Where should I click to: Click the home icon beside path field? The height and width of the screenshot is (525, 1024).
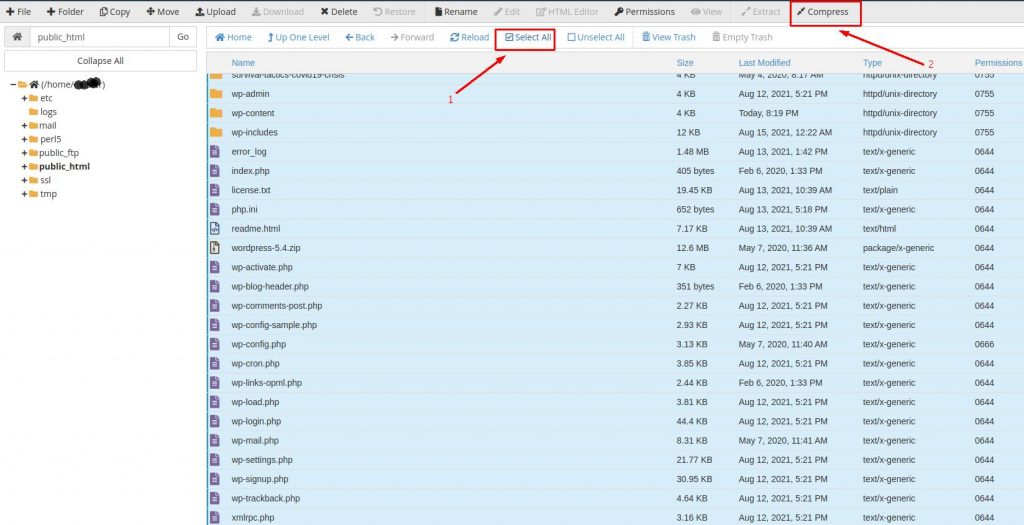coord(17,37)
